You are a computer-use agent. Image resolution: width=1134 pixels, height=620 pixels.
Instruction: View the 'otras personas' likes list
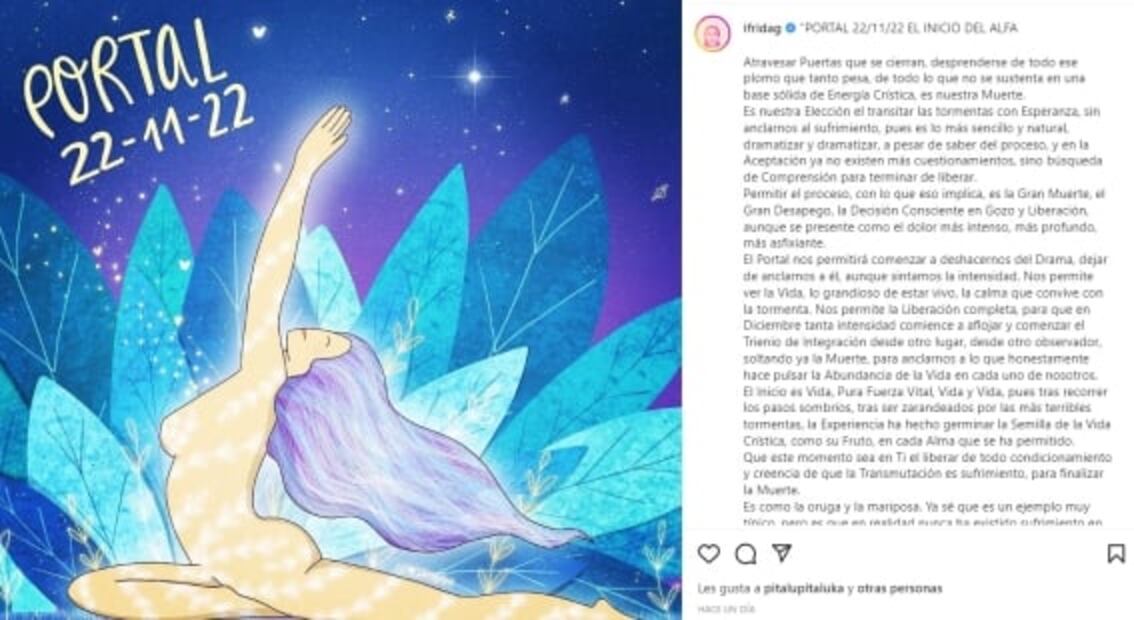click(900, 588)
